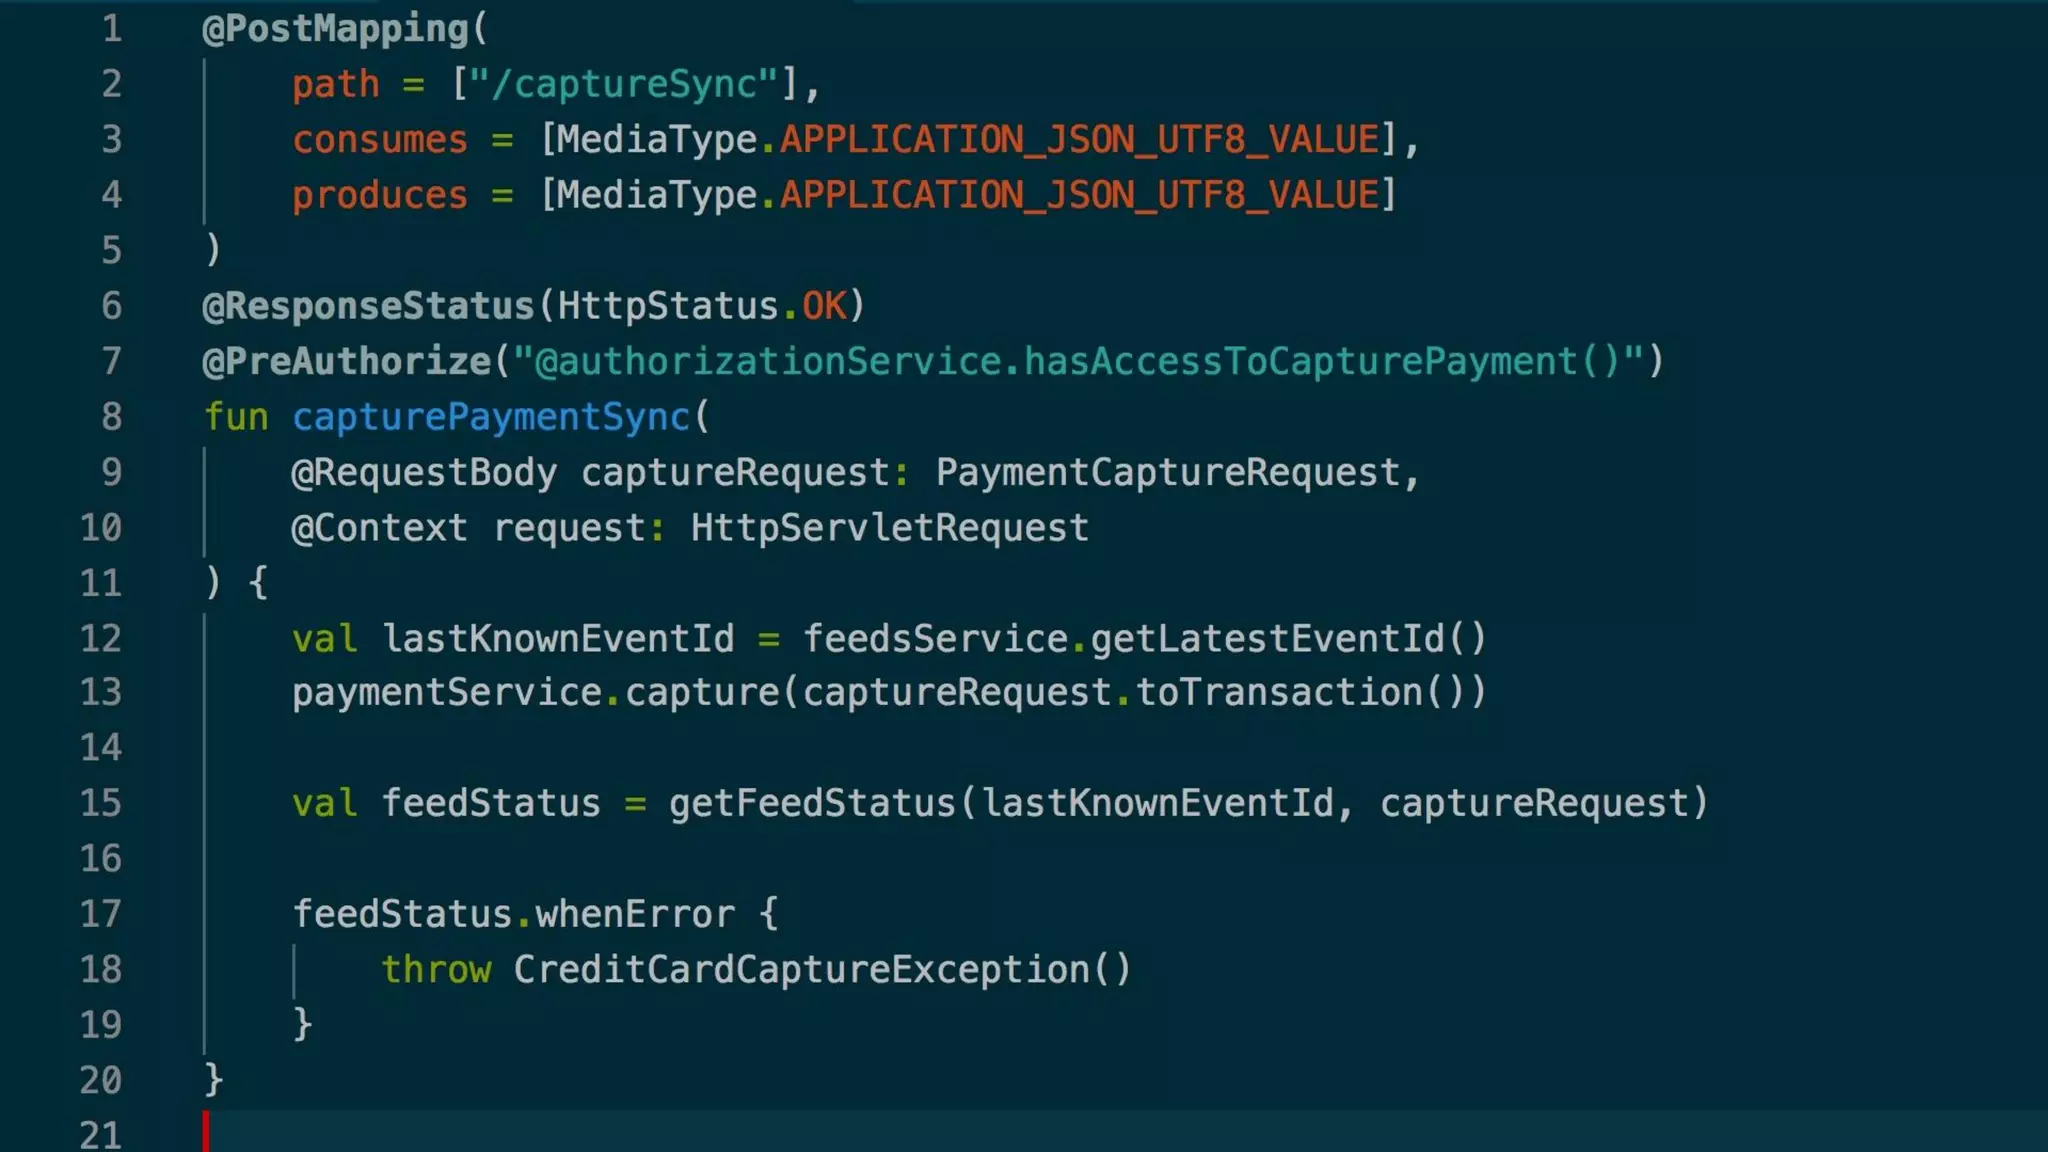Click the @PreAuthorize annotation

point(347,362)
